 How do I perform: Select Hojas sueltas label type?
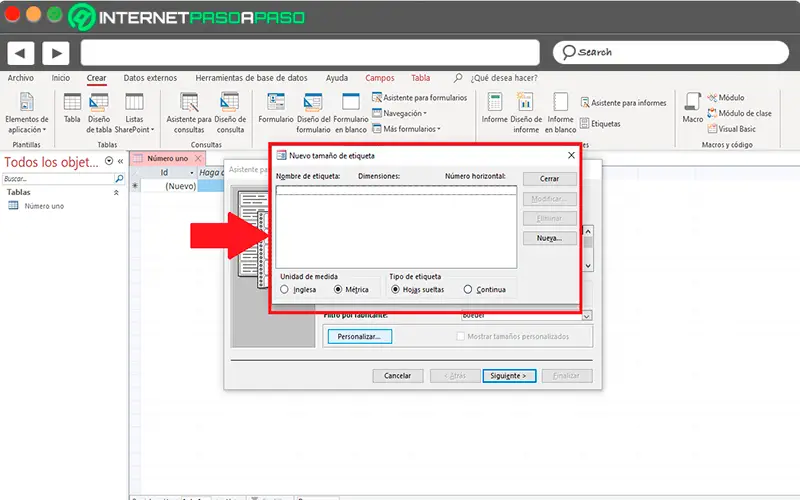click(x=395, y=289)
